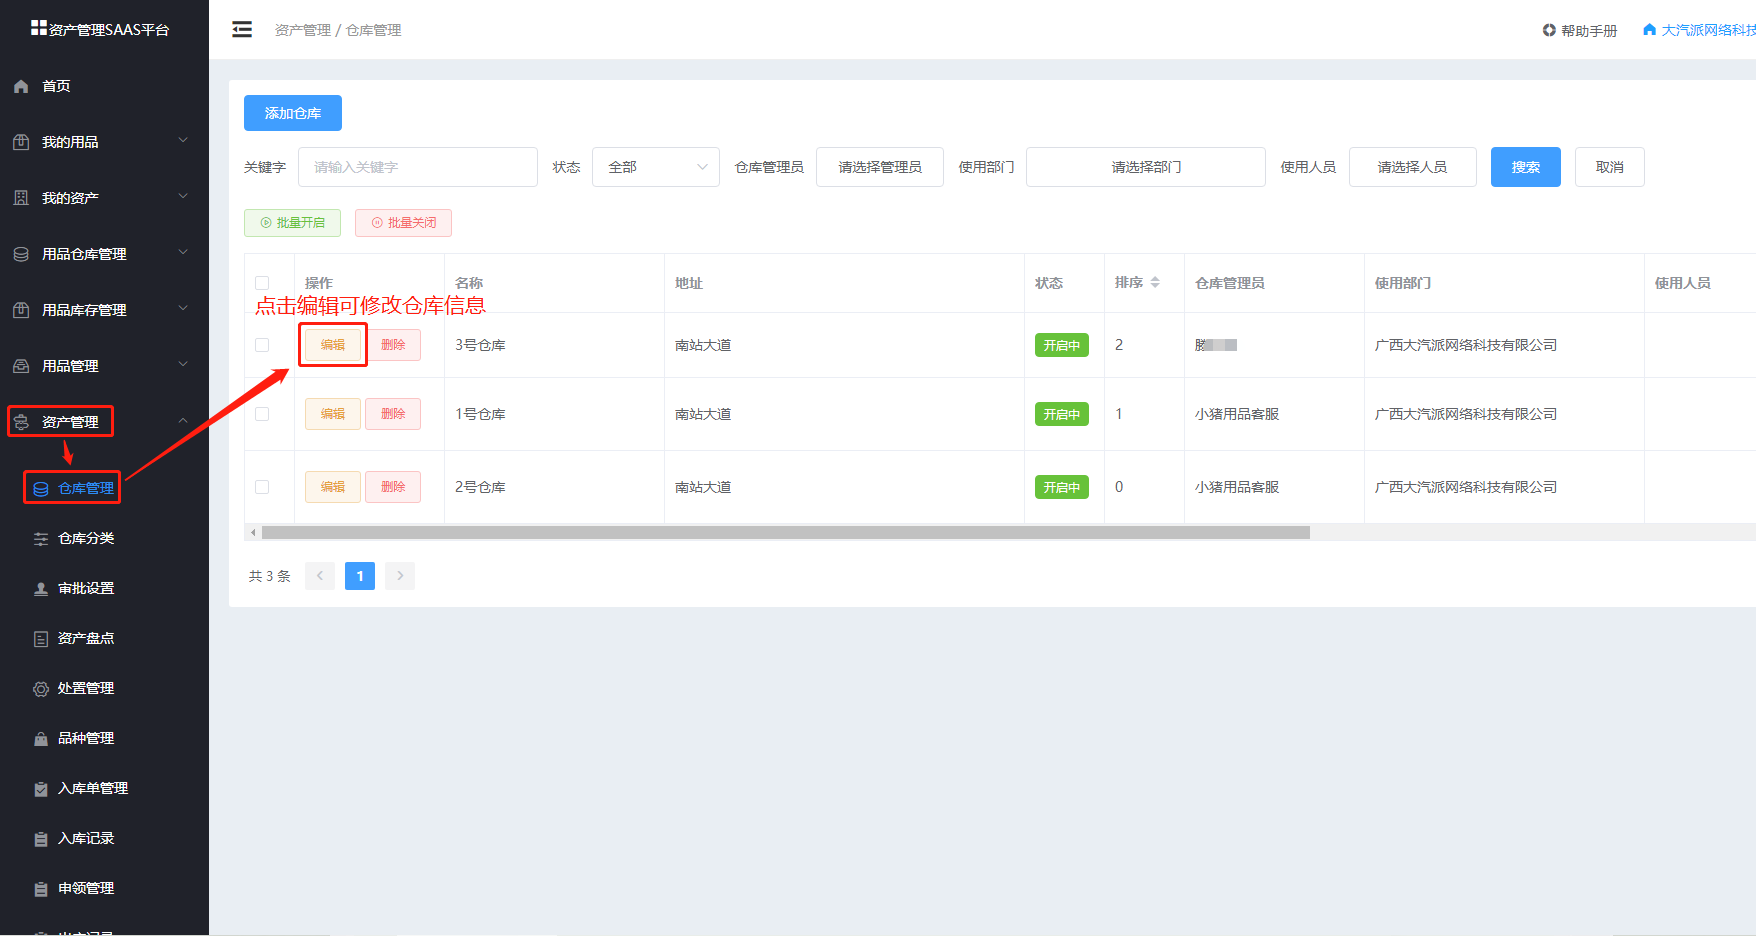Check the box for 3号仓库 row
1756x936 pixels.
coord(262,345)
